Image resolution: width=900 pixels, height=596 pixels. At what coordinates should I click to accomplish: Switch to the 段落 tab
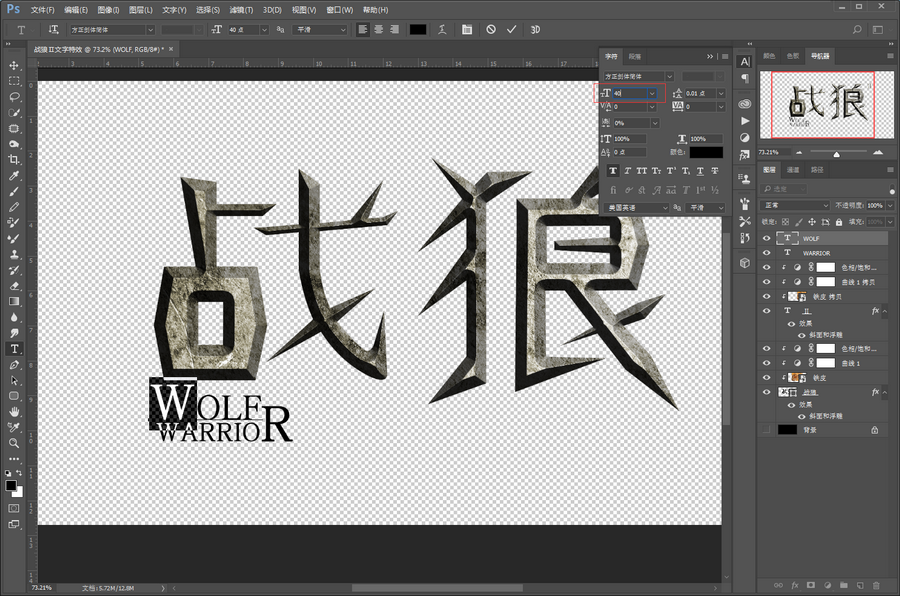coord(636,56)
